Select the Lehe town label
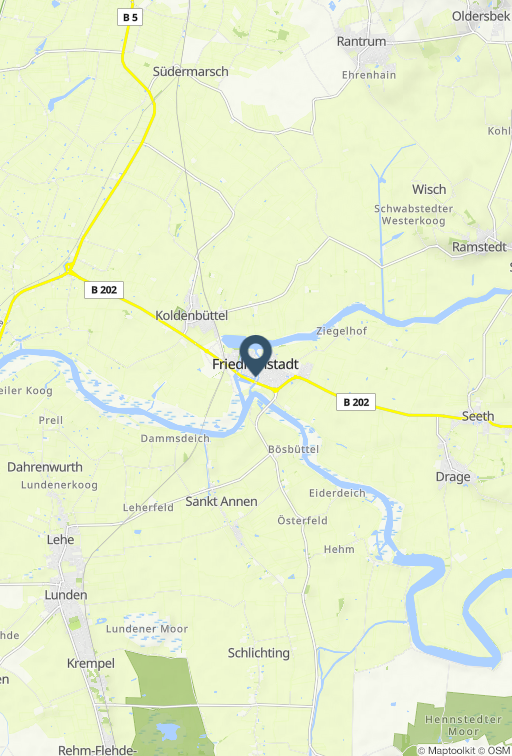This screenshot has height=756, width=512. (60, 540)
